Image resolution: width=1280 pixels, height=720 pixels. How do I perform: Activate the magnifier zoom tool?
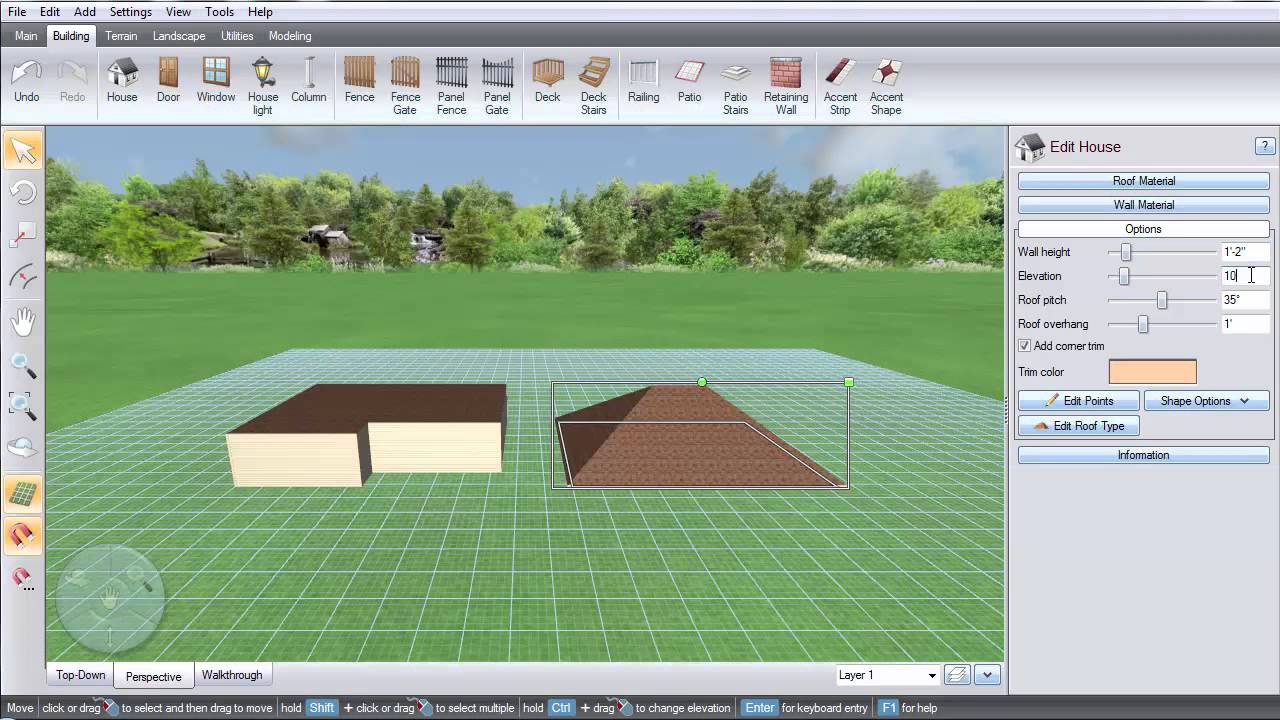pos(23,365)
